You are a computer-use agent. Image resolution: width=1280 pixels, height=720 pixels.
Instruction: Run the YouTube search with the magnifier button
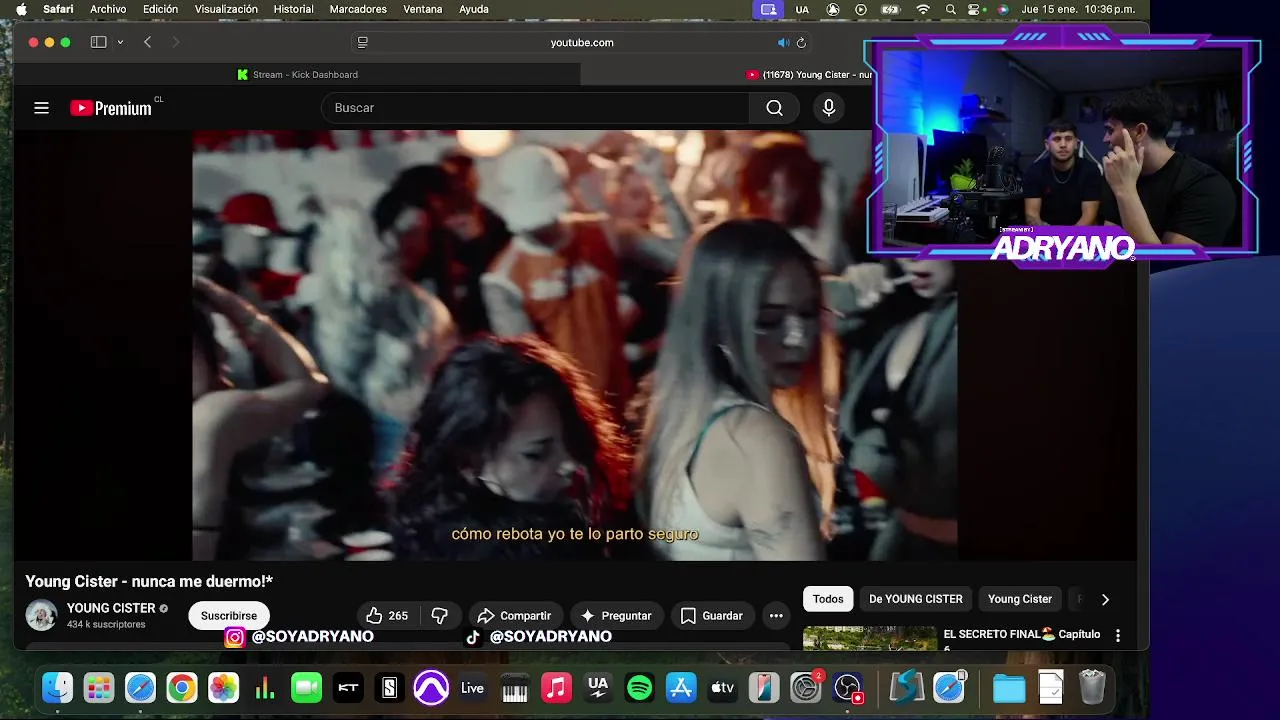coord(775,108)
